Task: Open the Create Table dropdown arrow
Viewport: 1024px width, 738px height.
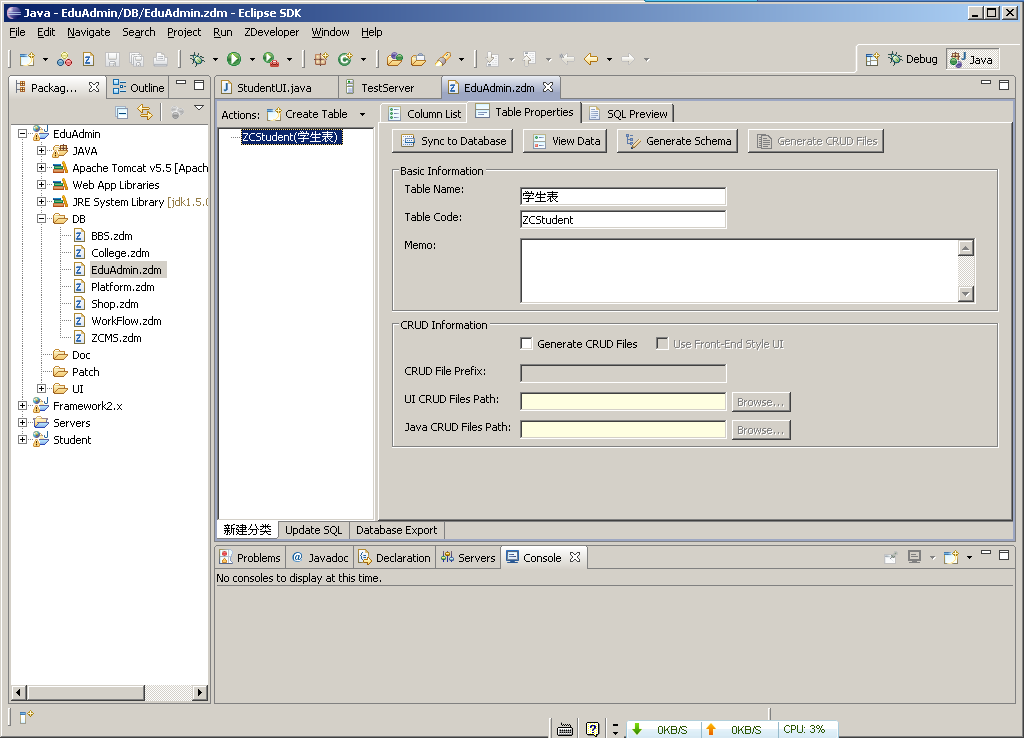Action: (362, 115)
